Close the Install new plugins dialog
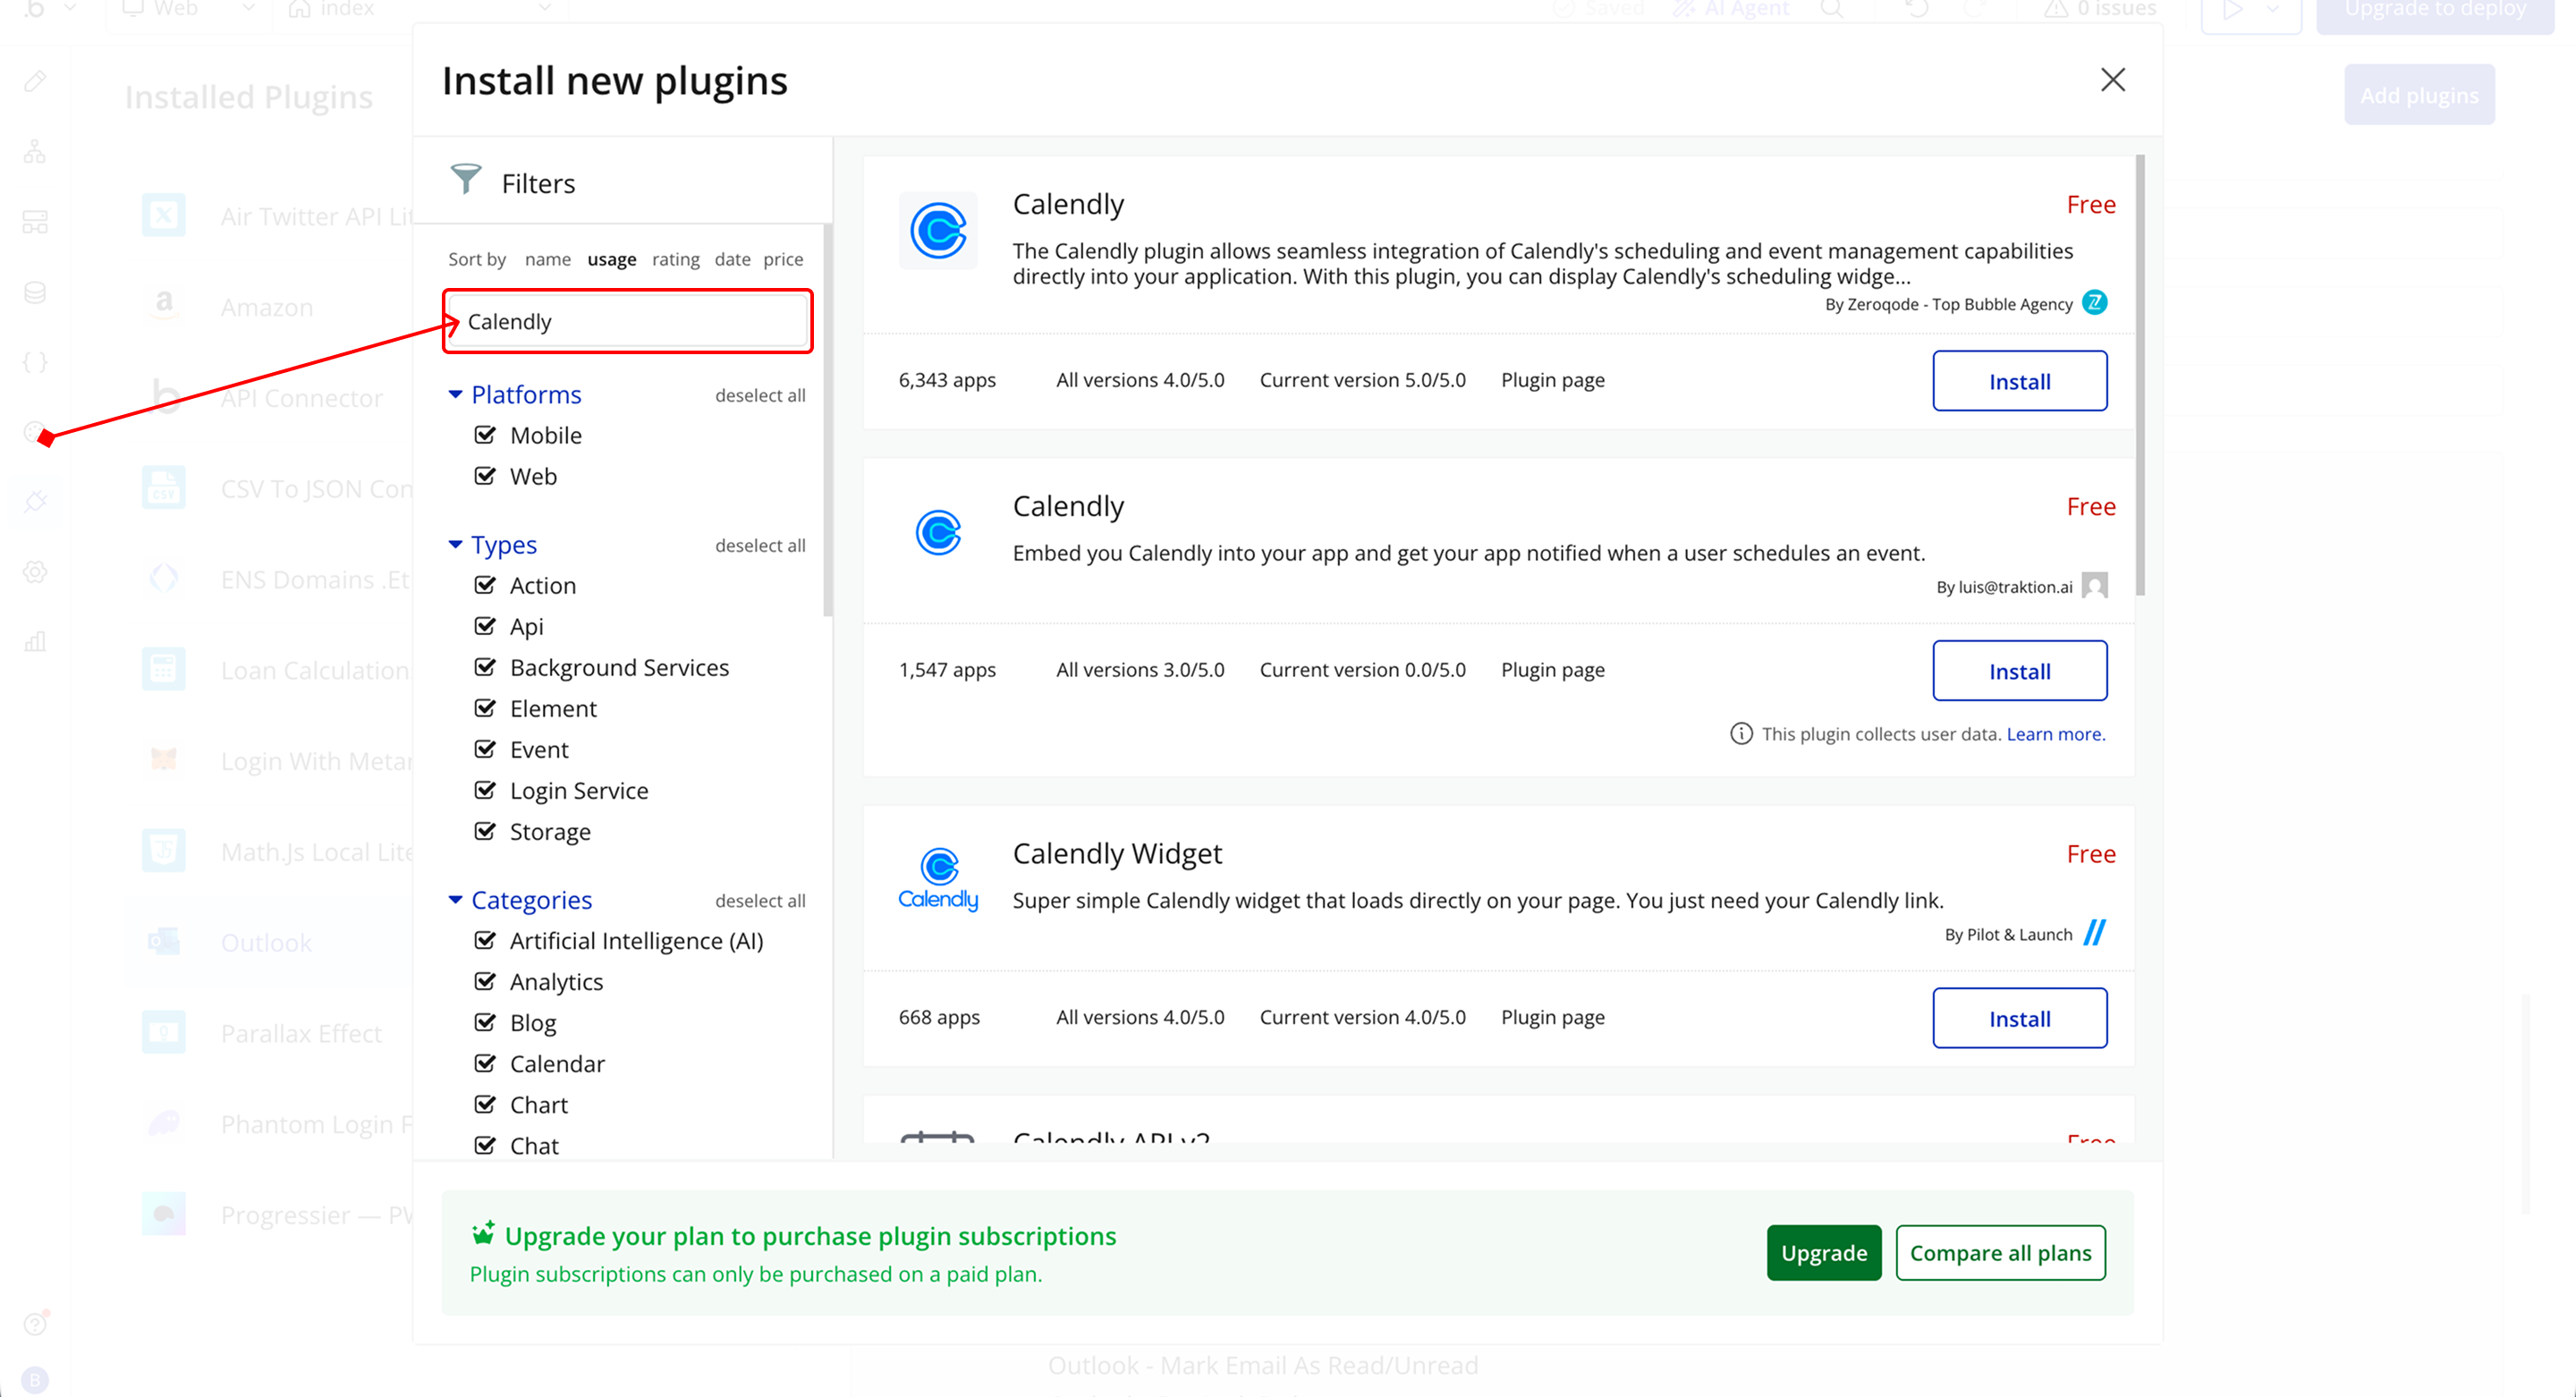Image resolution: width=2576 pixels, height=1397 pixels. coord(2112,80)
